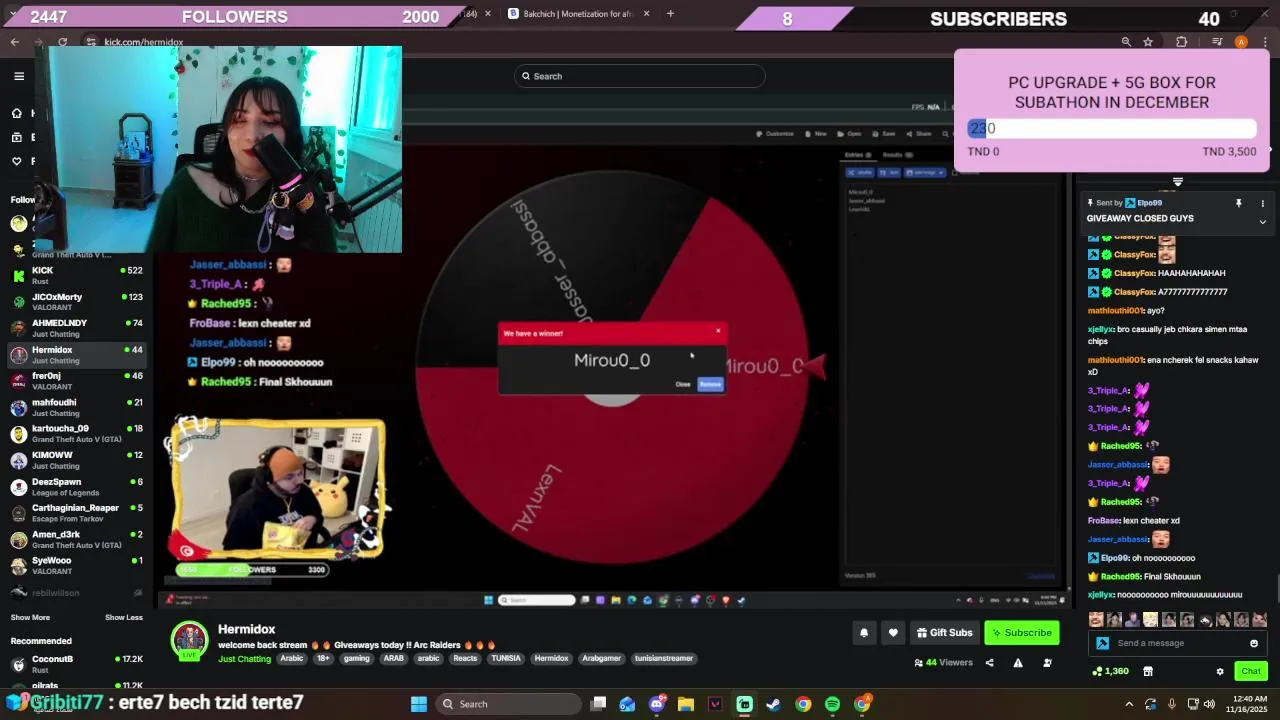
Task: Open channel points shop icon
Action: [x=1148, y=671]
